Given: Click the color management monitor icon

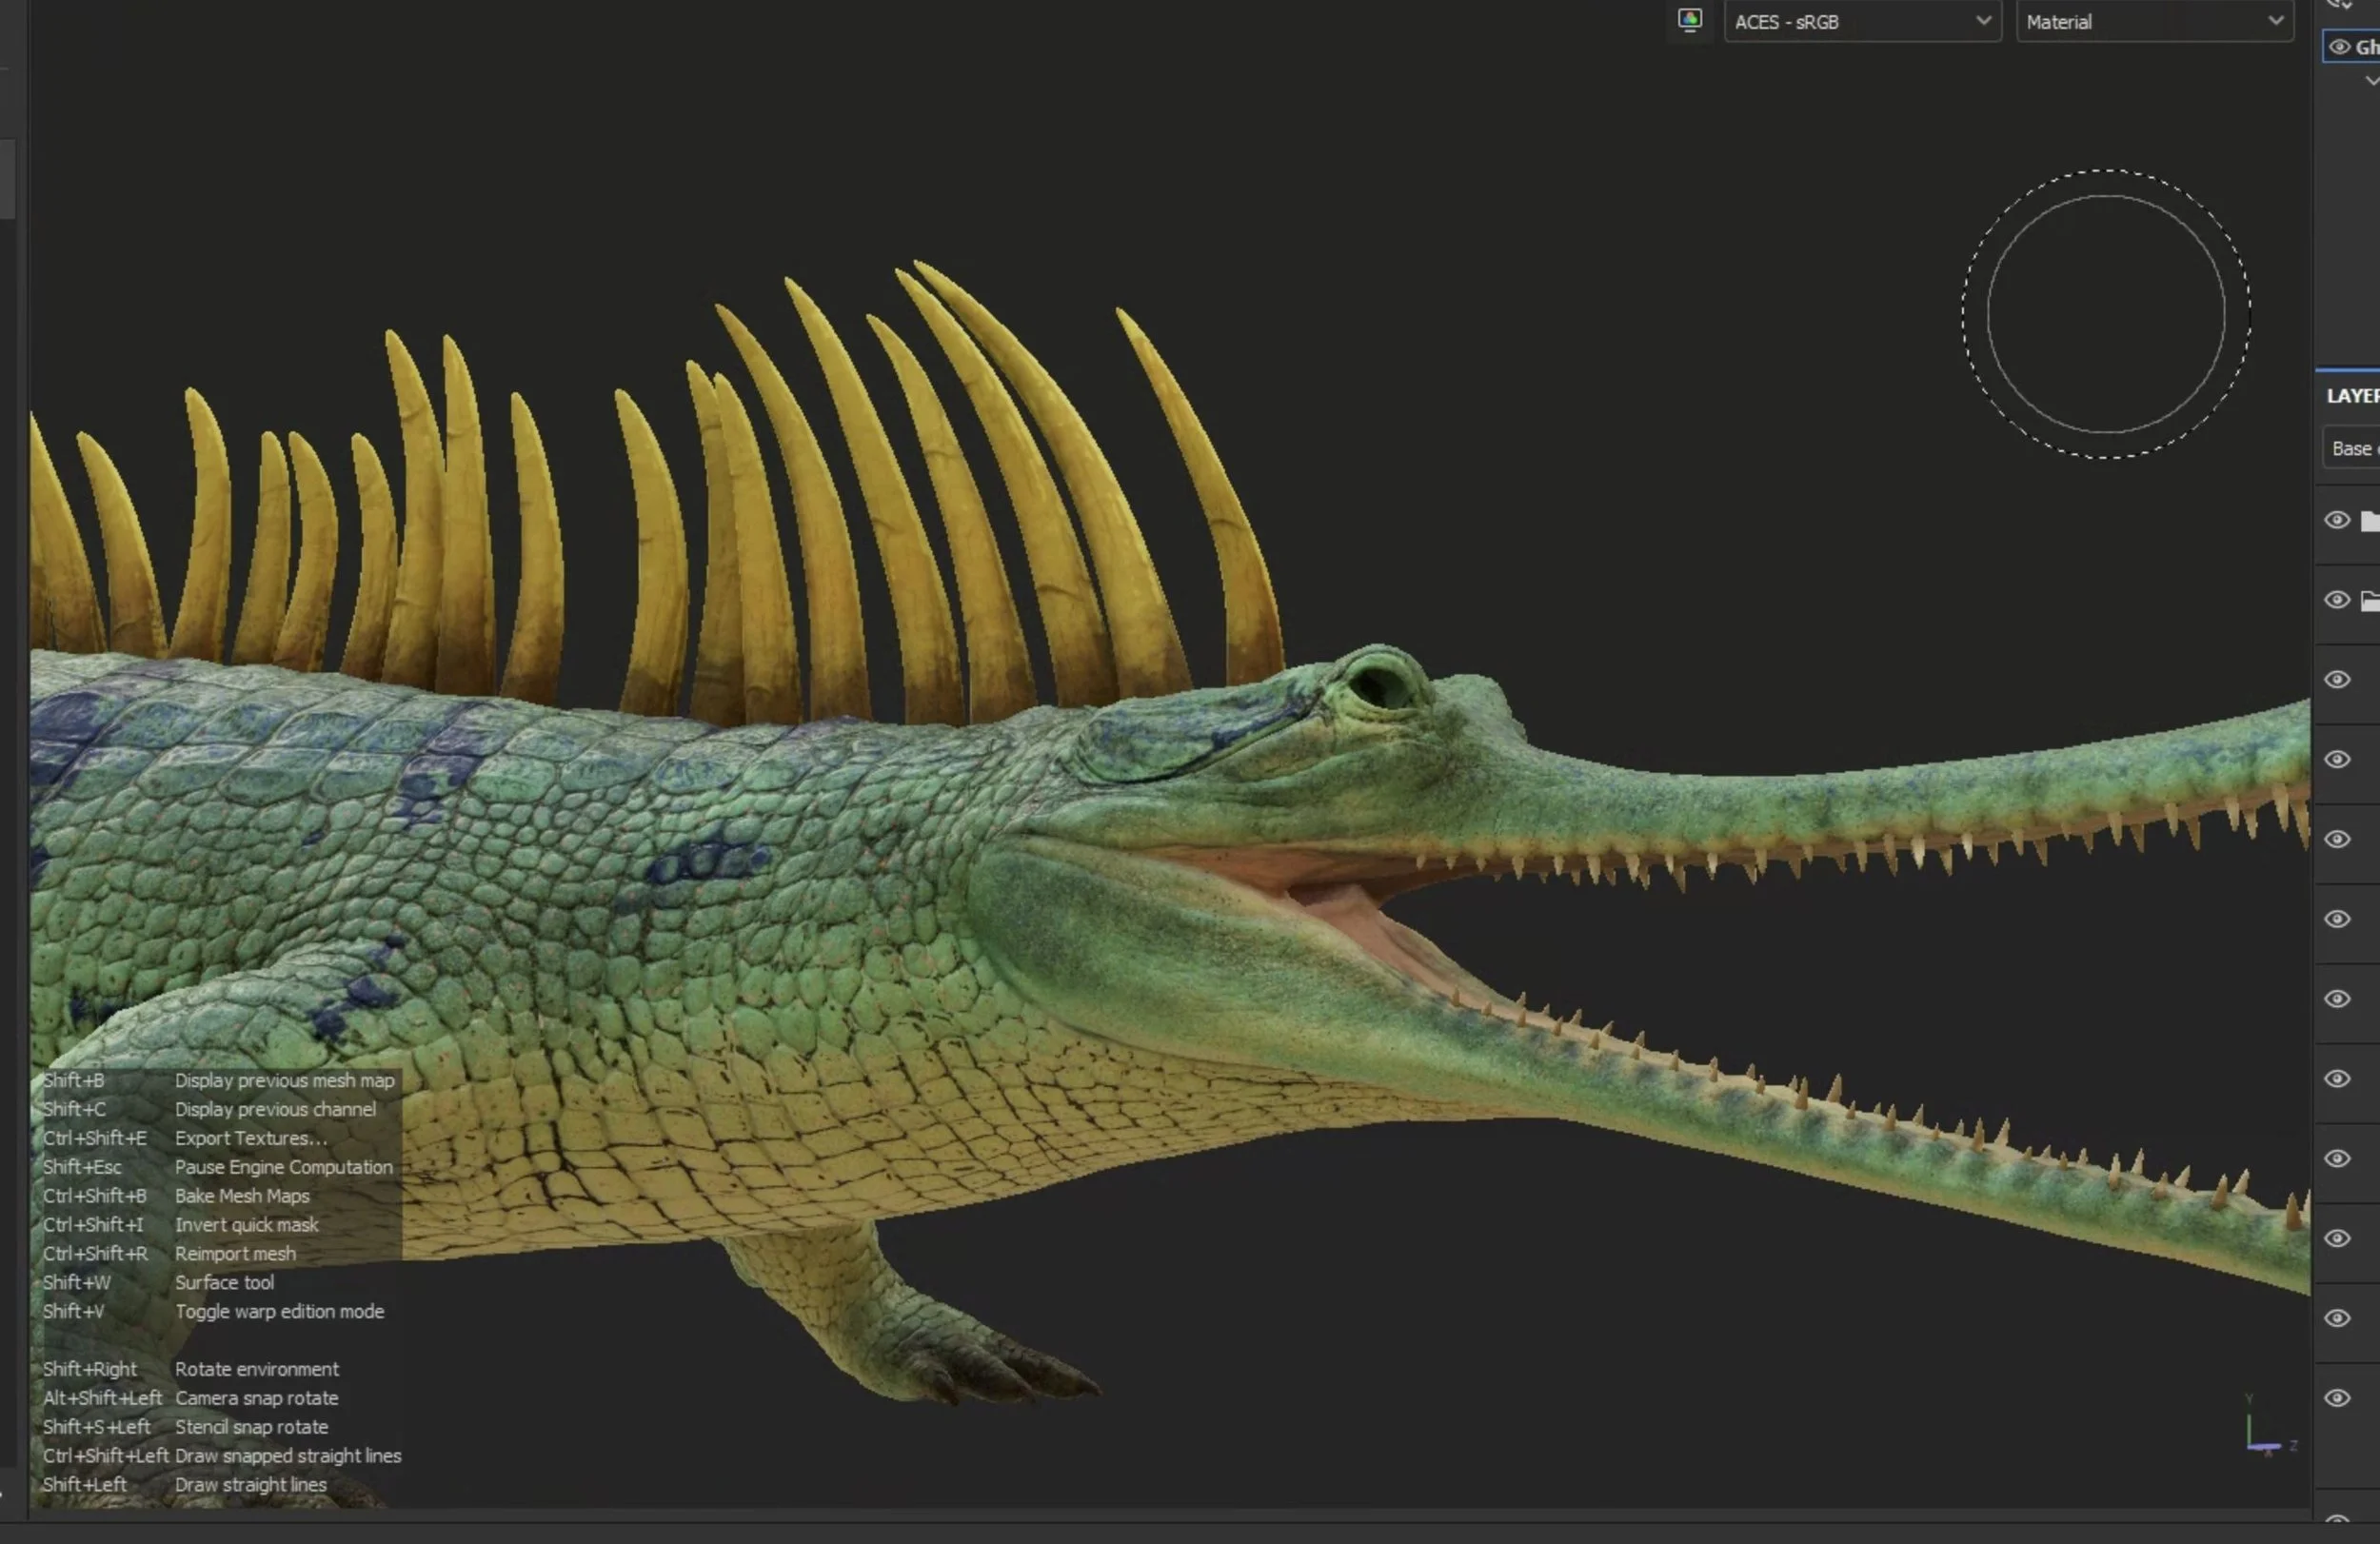Looking at the screenshot, I should [x=1689, y=20].
